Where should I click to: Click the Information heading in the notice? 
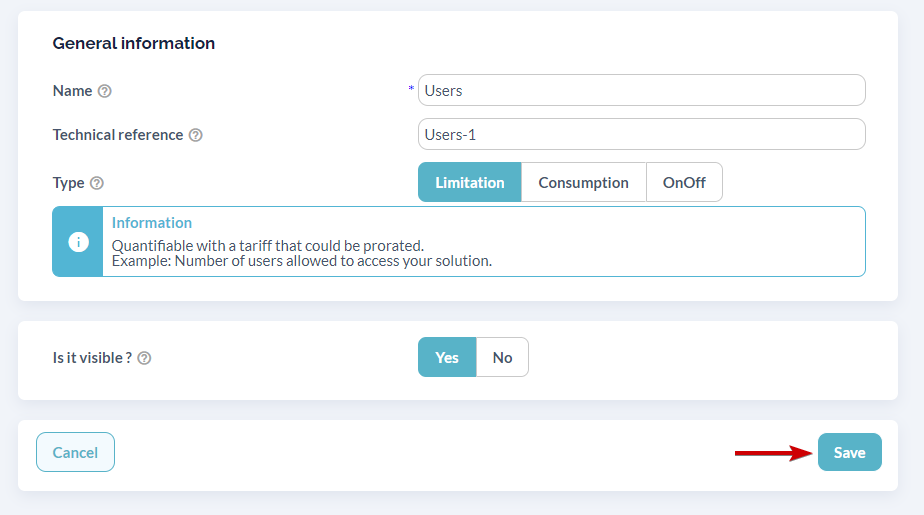click(152, 223)
